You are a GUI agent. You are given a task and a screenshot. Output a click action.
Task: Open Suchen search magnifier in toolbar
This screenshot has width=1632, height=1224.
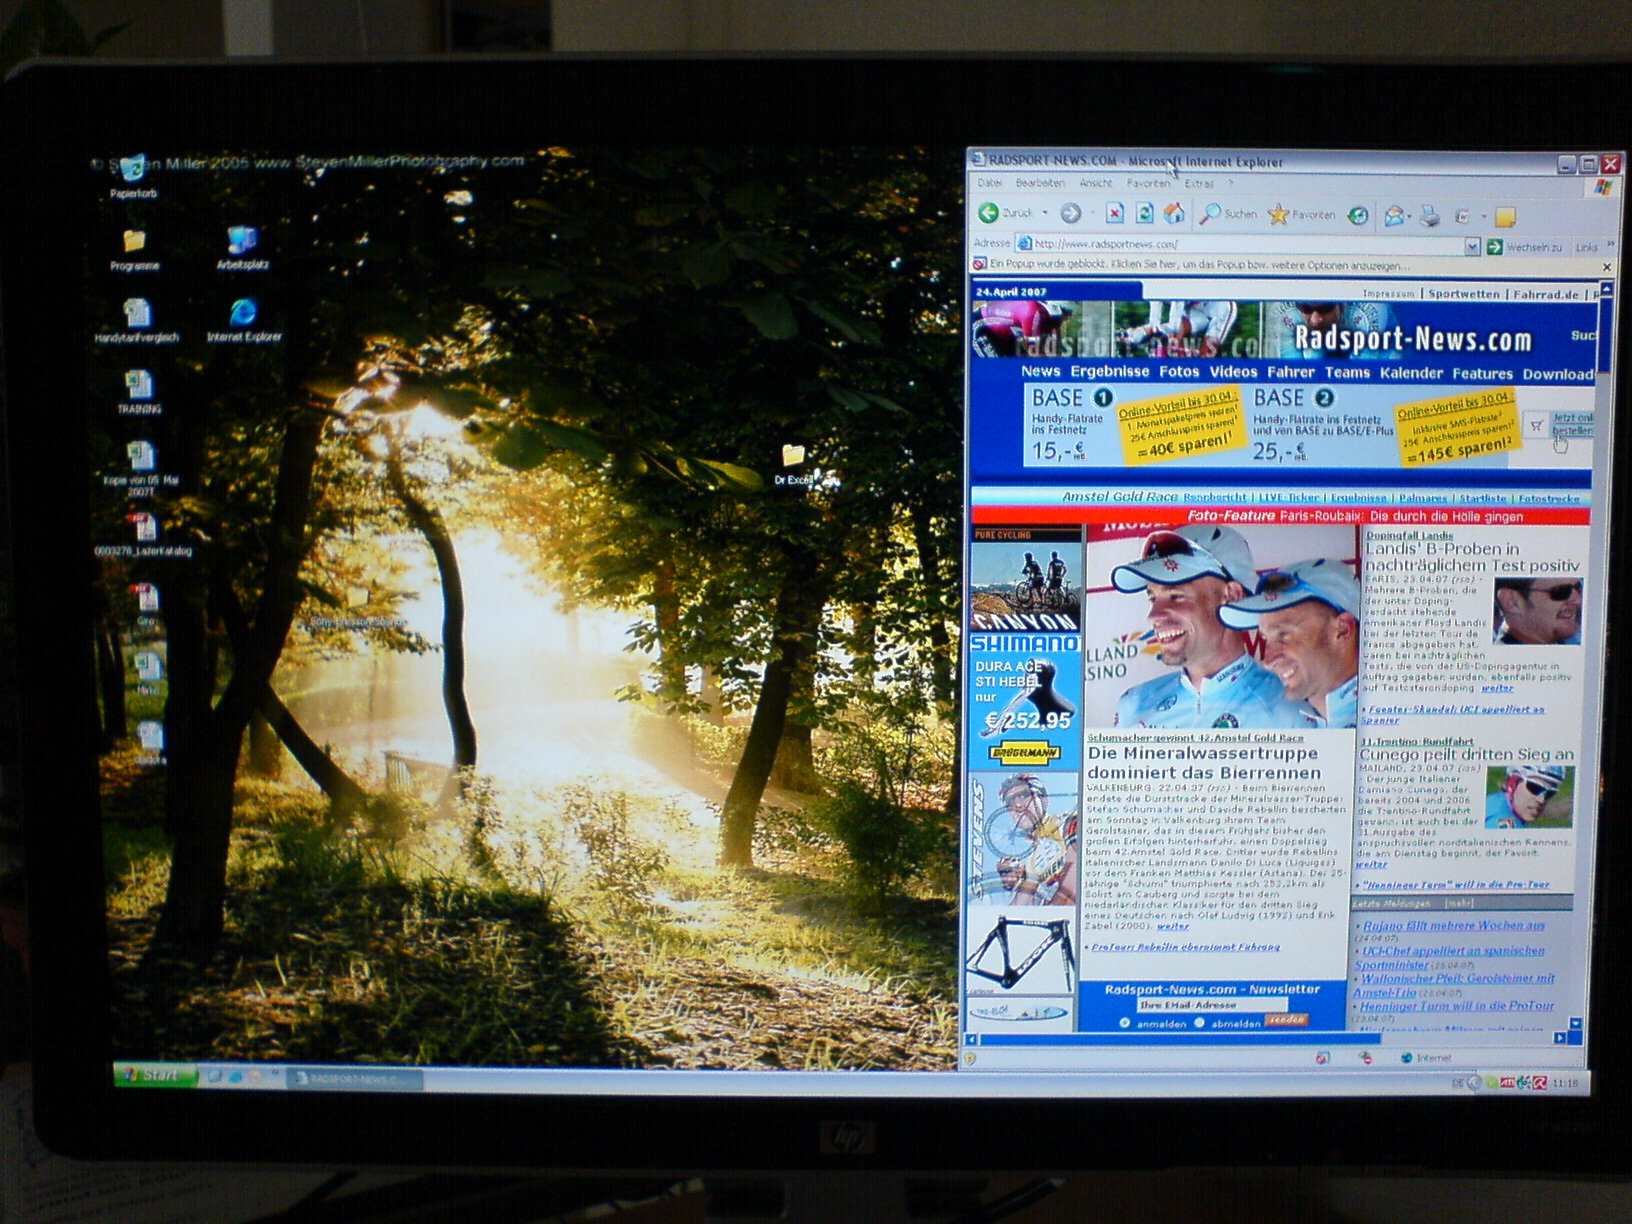tap(1212, 213)
